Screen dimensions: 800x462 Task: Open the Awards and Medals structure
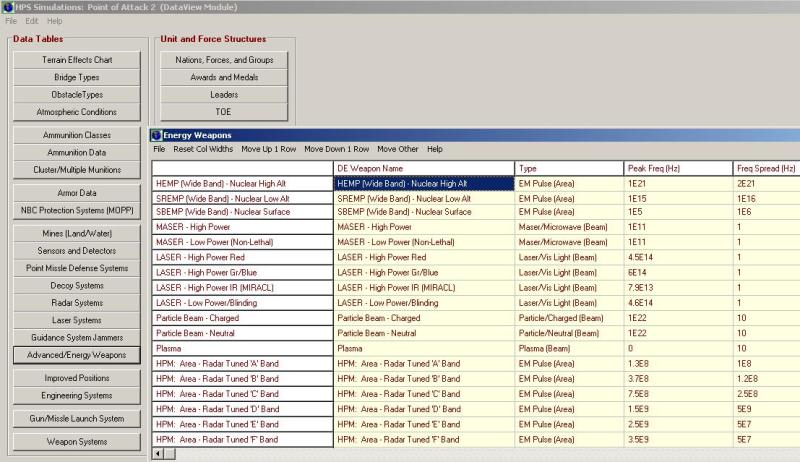[224, 77]
